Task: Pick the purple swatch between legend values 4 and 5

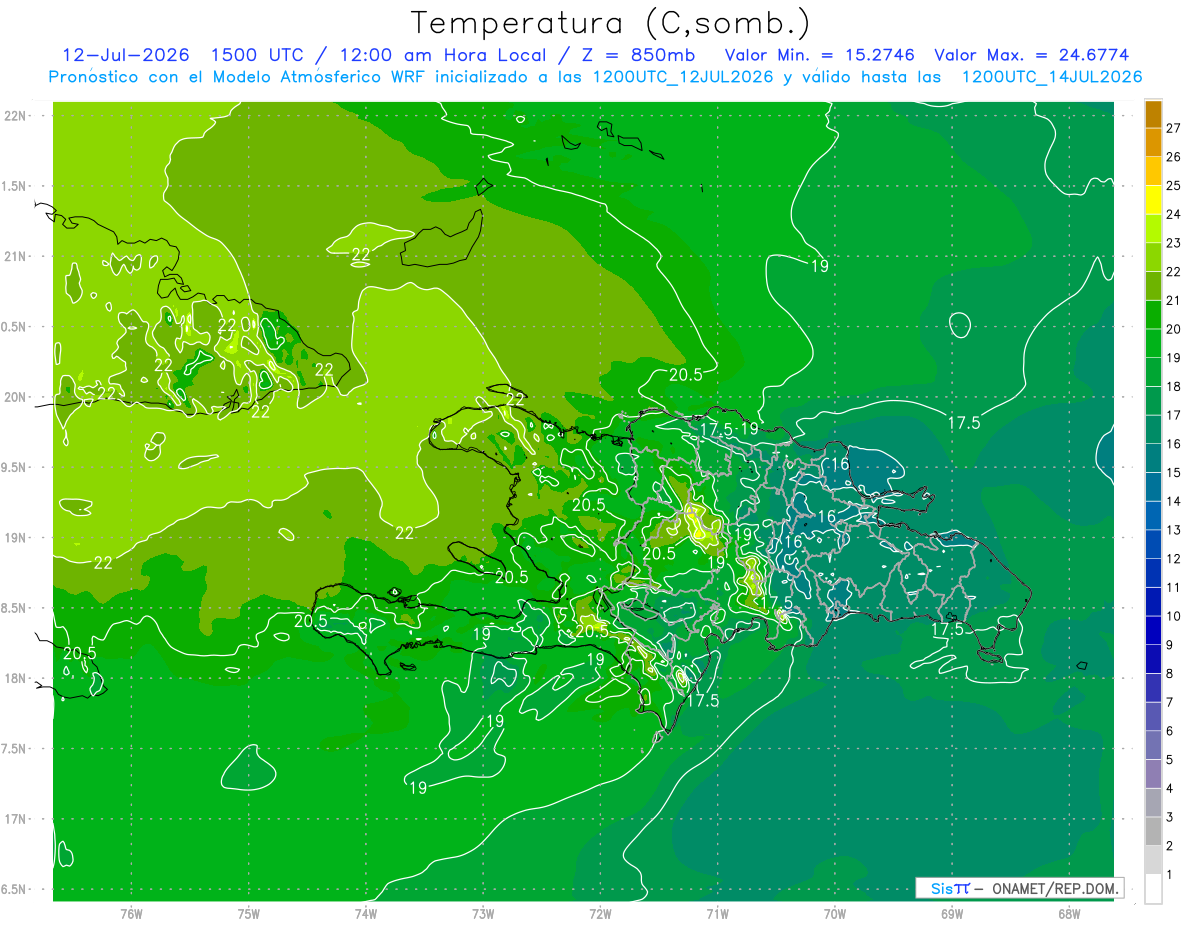Action: coord(1153,775)
